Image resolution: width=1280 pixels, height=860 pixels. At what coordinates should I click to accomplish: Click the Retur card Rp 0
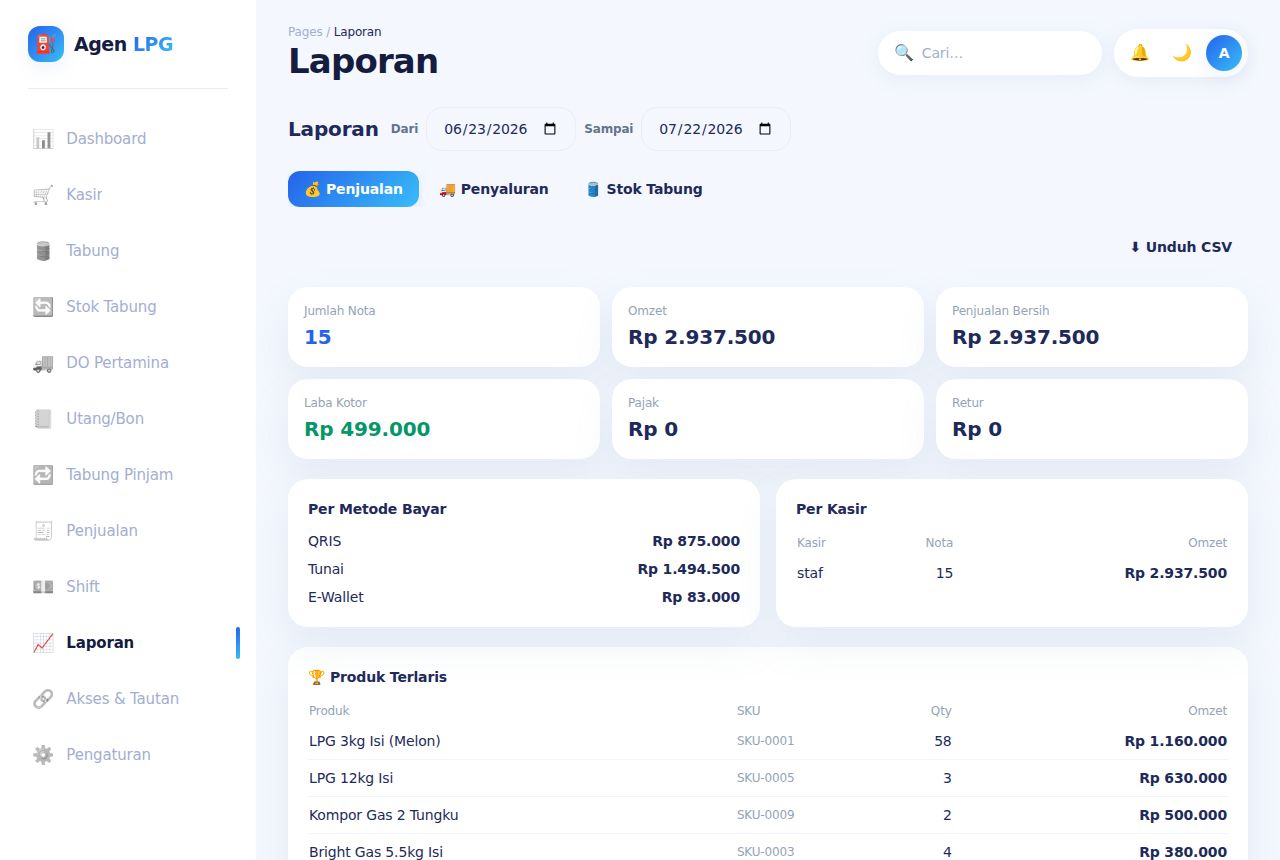(1092, 419)
